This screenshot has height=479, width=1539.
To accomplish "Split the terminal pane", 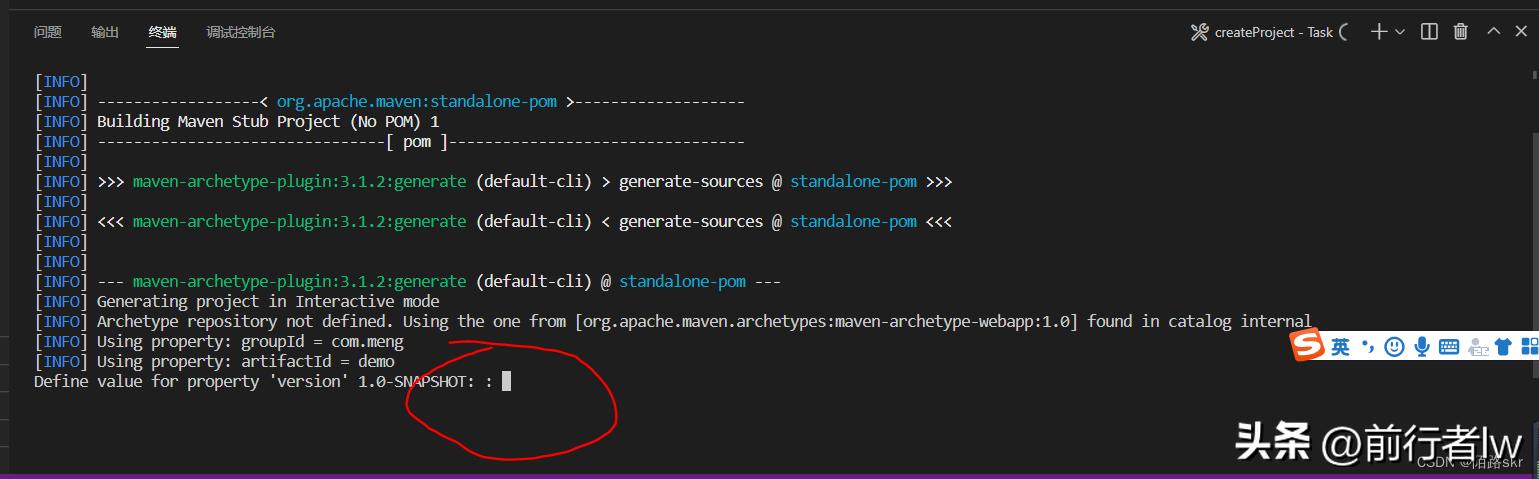I will coord(1430,32).
